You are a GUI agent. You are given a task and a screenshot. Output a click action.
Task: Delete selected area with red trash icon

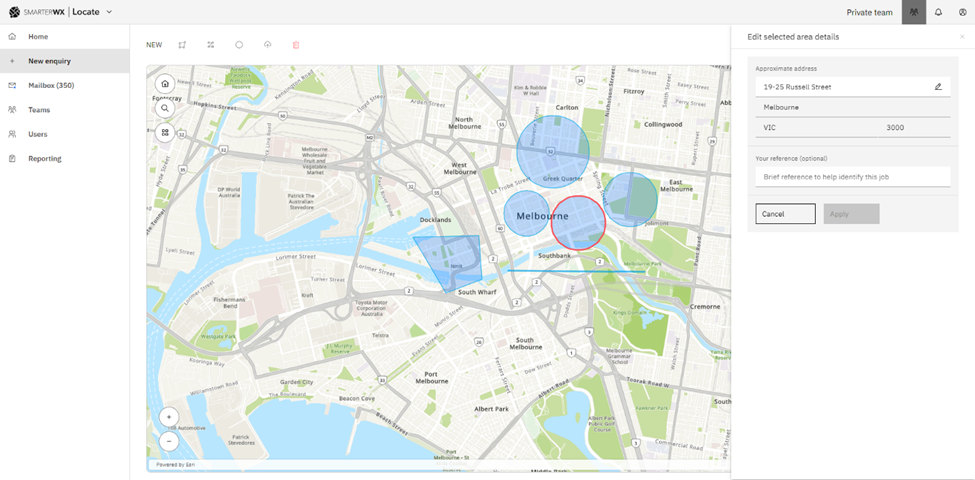pos(296,45)
